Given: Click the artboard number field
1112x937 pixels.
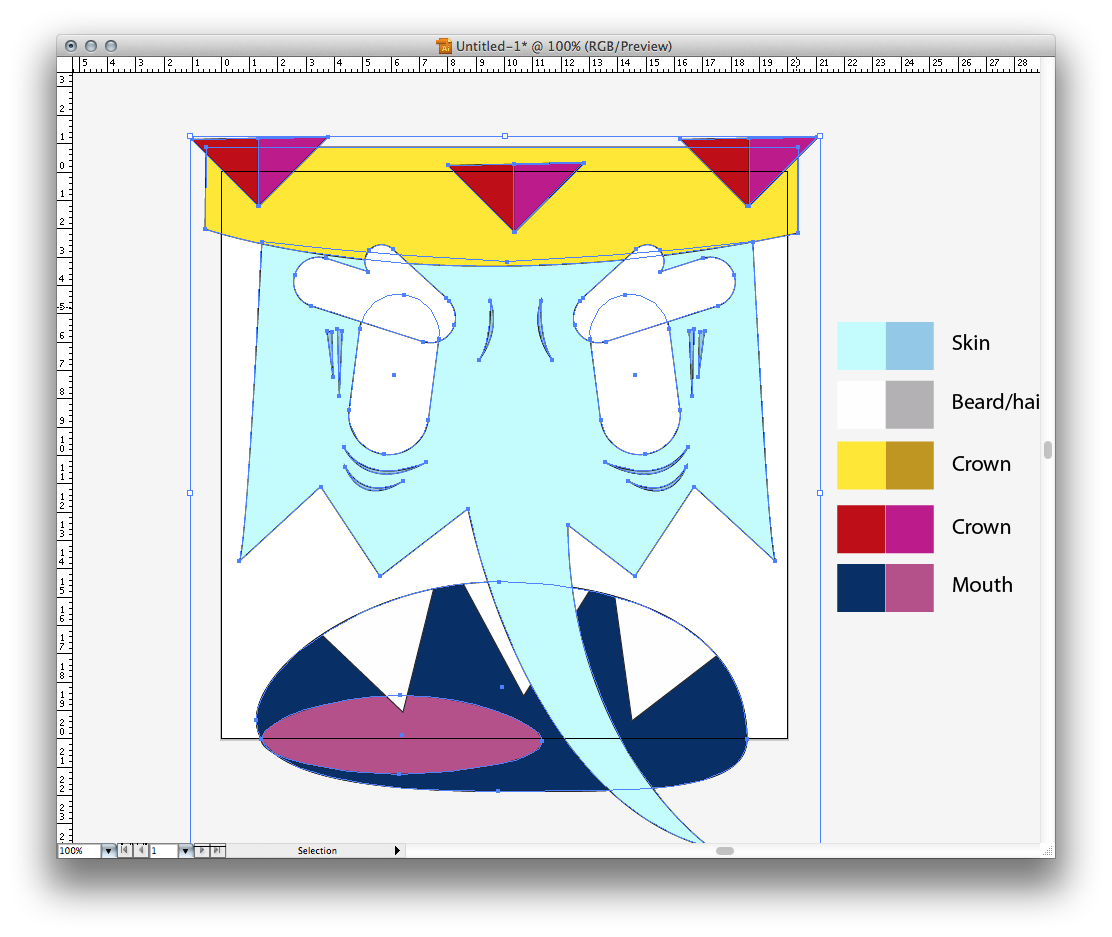Looking at the screenshot, I should 163,851.
